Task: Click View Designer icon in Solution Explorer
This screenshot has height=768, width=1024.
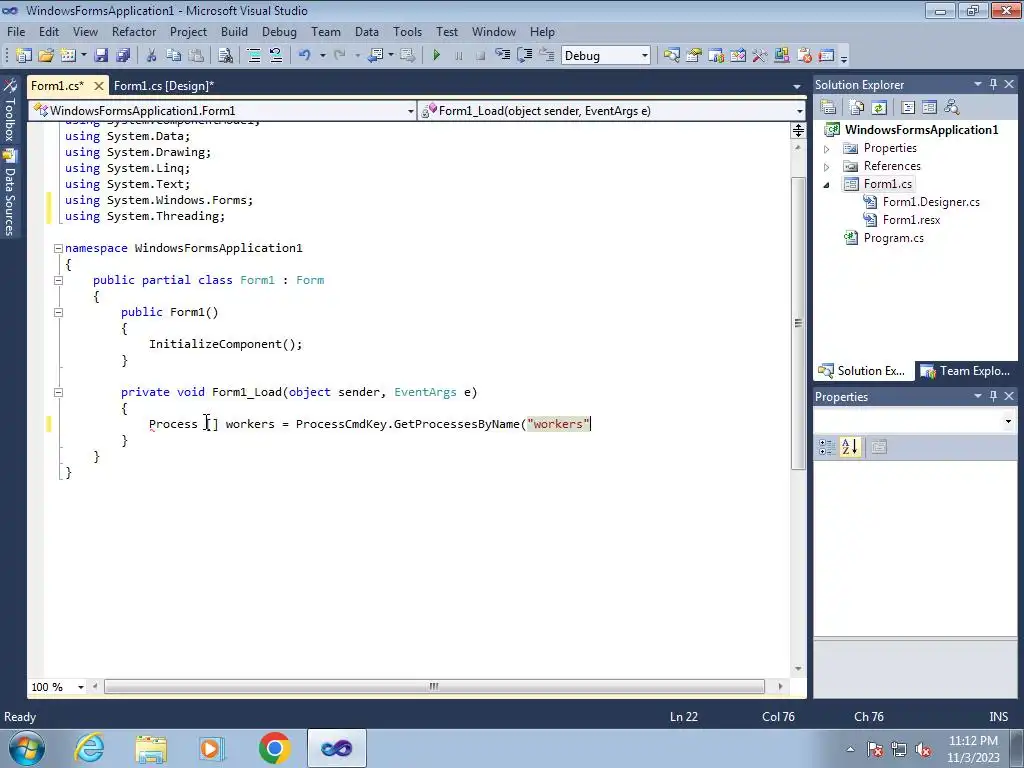Action: tap(930, 107)
